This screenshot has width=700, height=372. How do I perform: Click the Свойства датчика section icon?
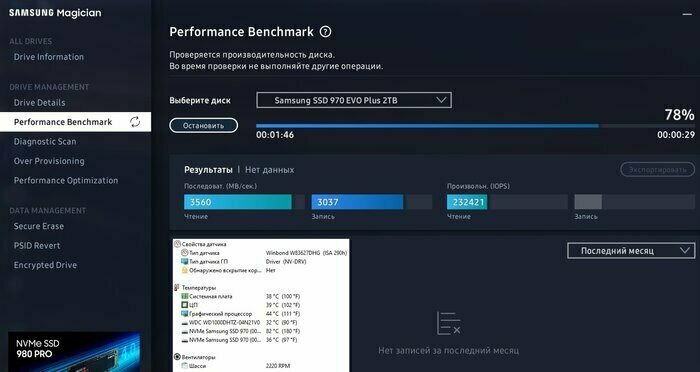(177, 244)
